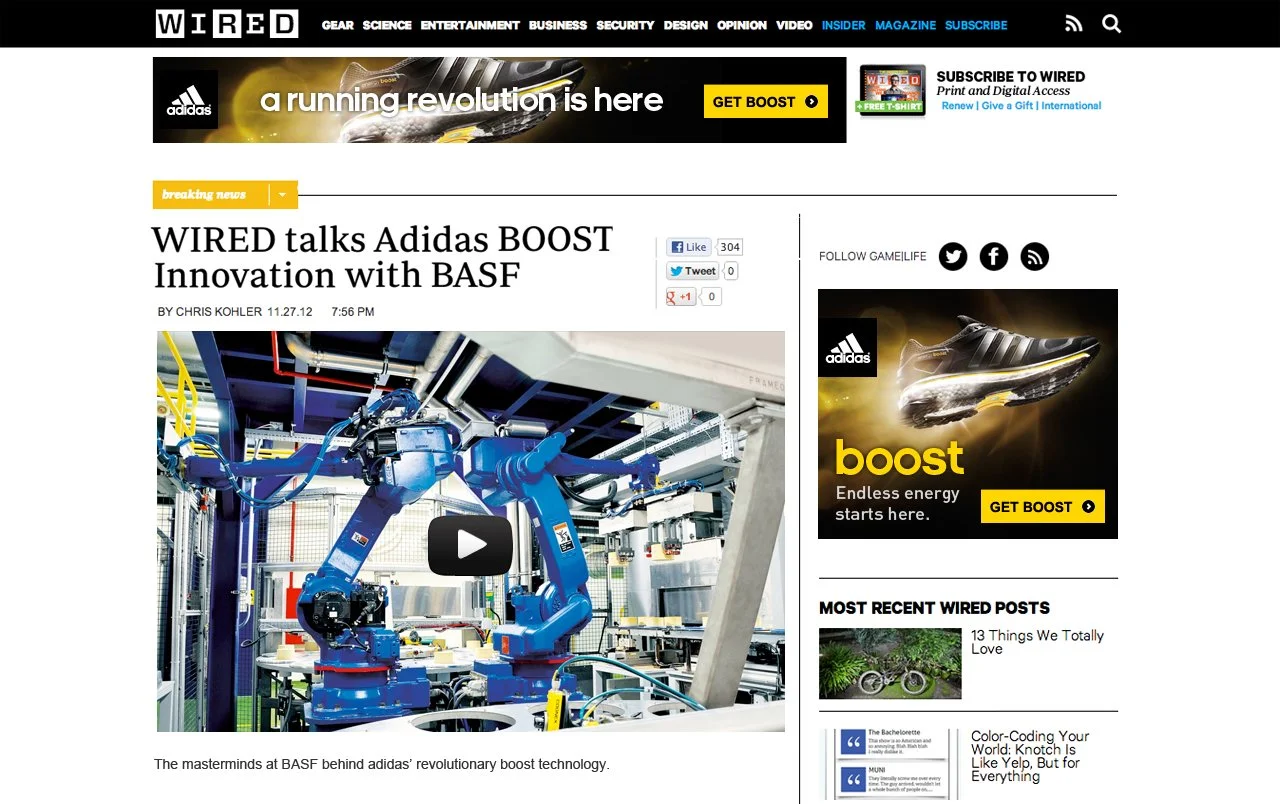Click the Knotch quotes thumbnail
Viewport: 1280px width, 804px height.
890,765
